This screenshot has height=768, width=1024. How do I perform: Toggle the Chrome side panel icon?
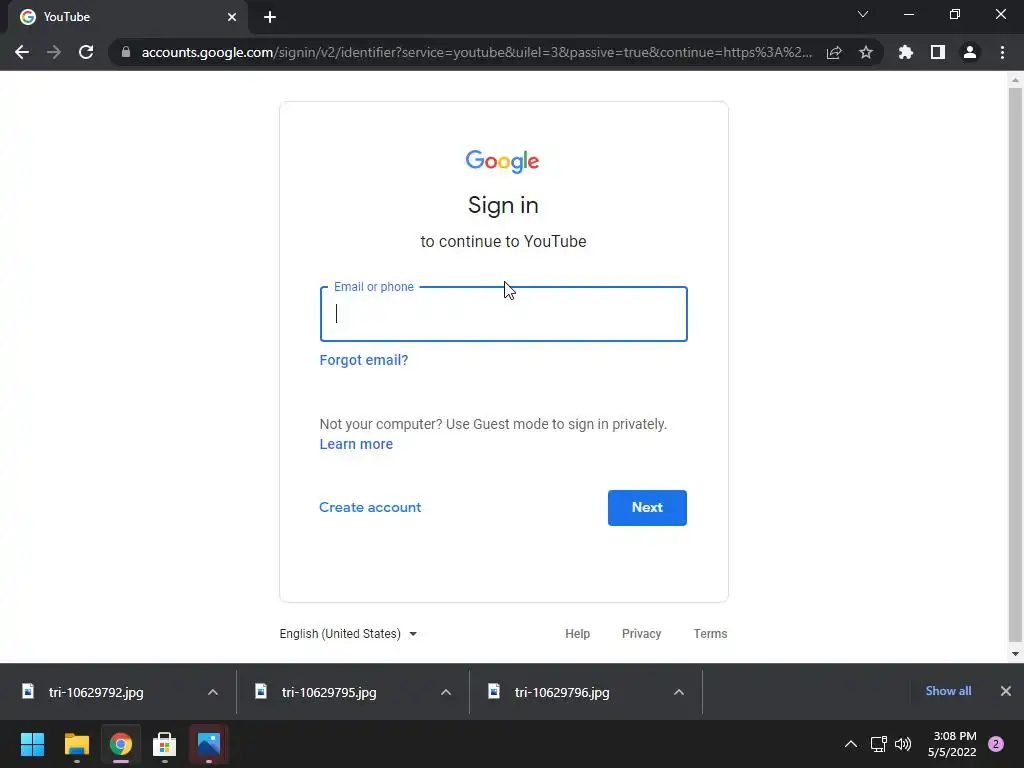pyautogui.click(x=938, y=52)
